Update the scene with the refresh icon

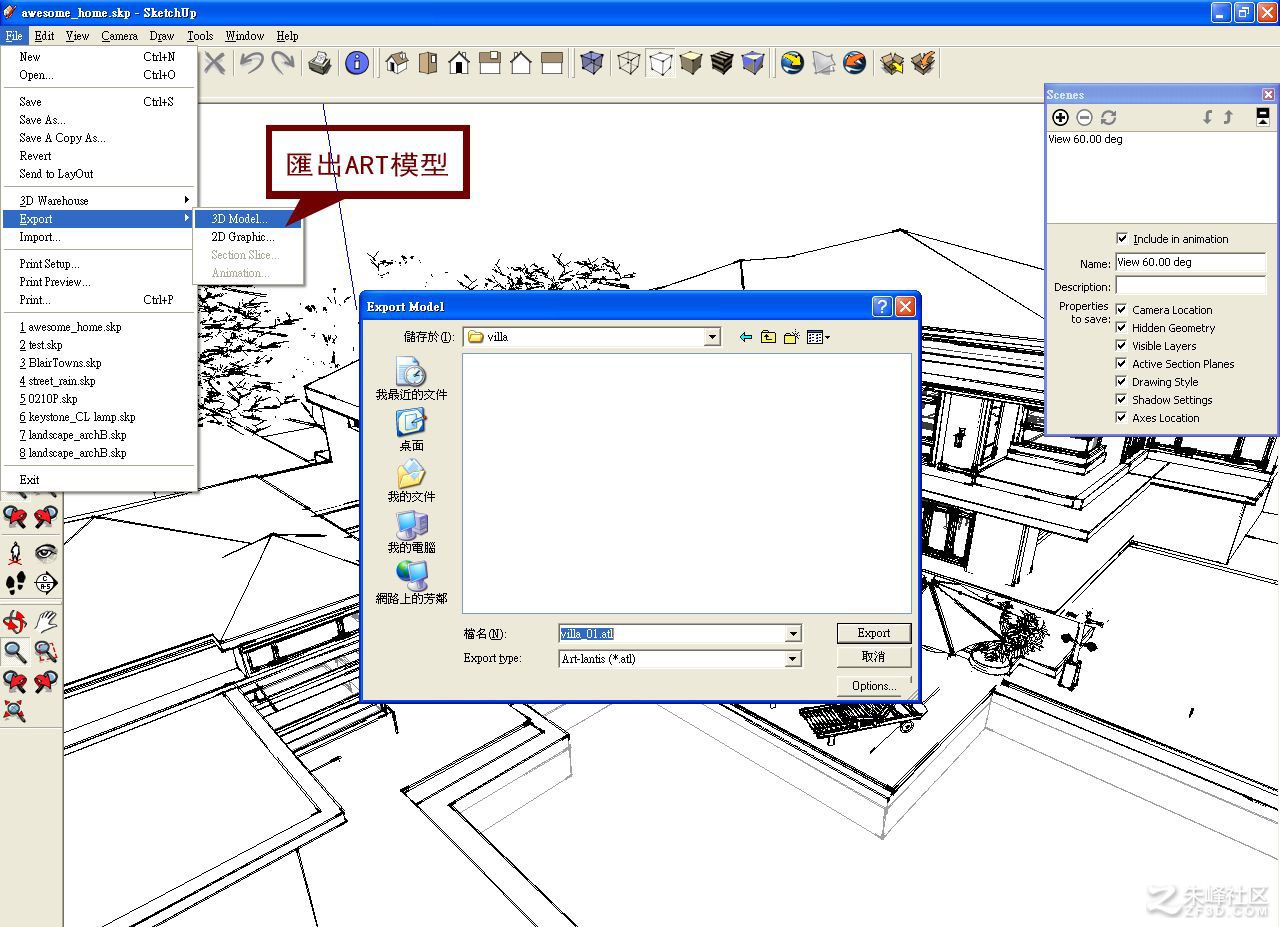click(1108, 117)
